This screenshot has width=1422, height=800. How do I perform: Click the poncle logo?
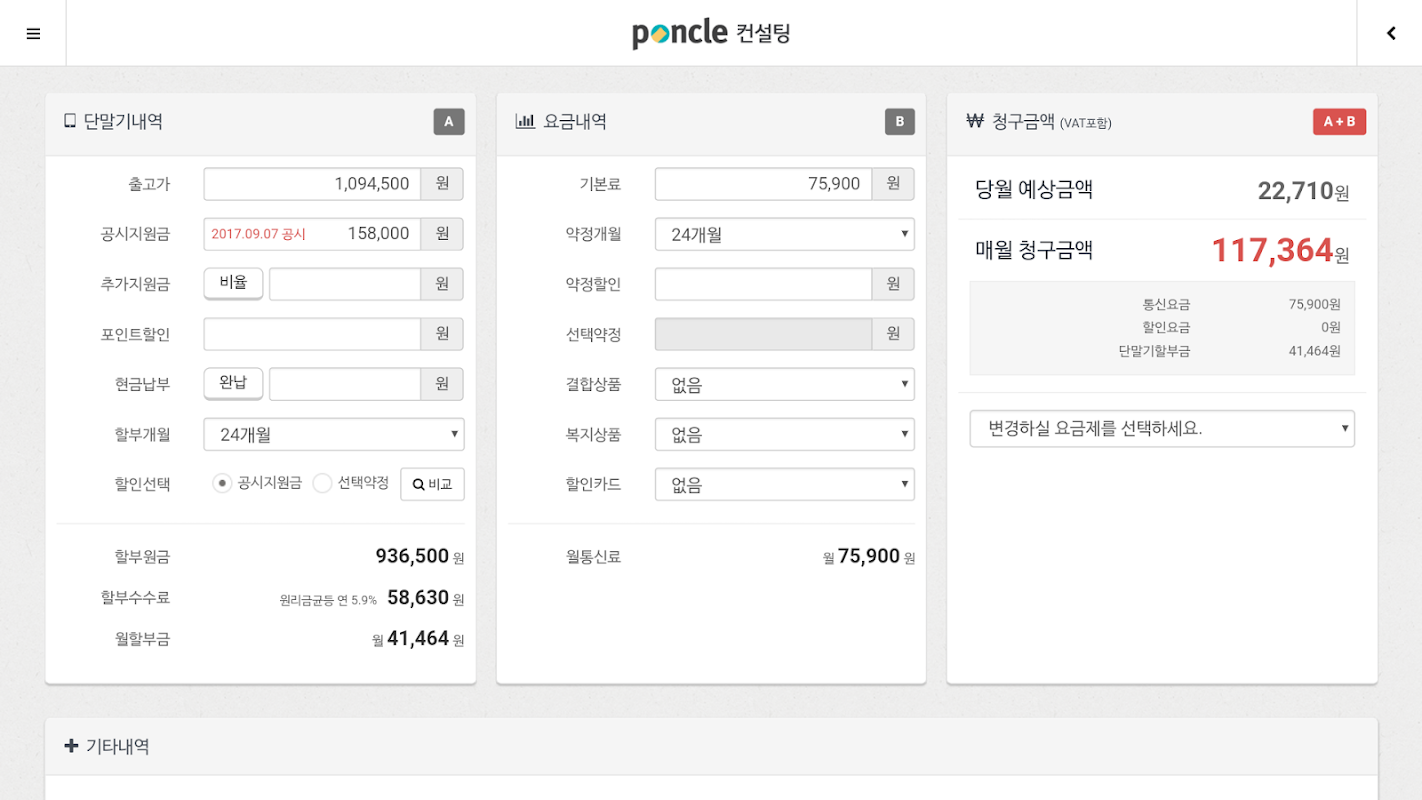[x=680, y=33]
